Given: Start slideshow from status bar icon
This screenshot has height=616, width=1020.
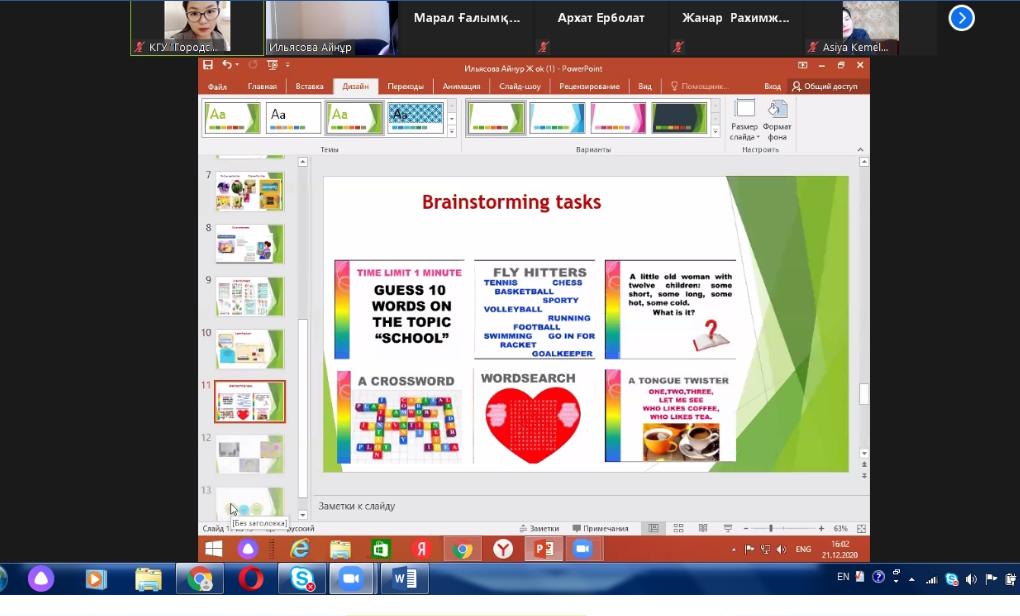Looking at the screenshot, I should point(725,528).
